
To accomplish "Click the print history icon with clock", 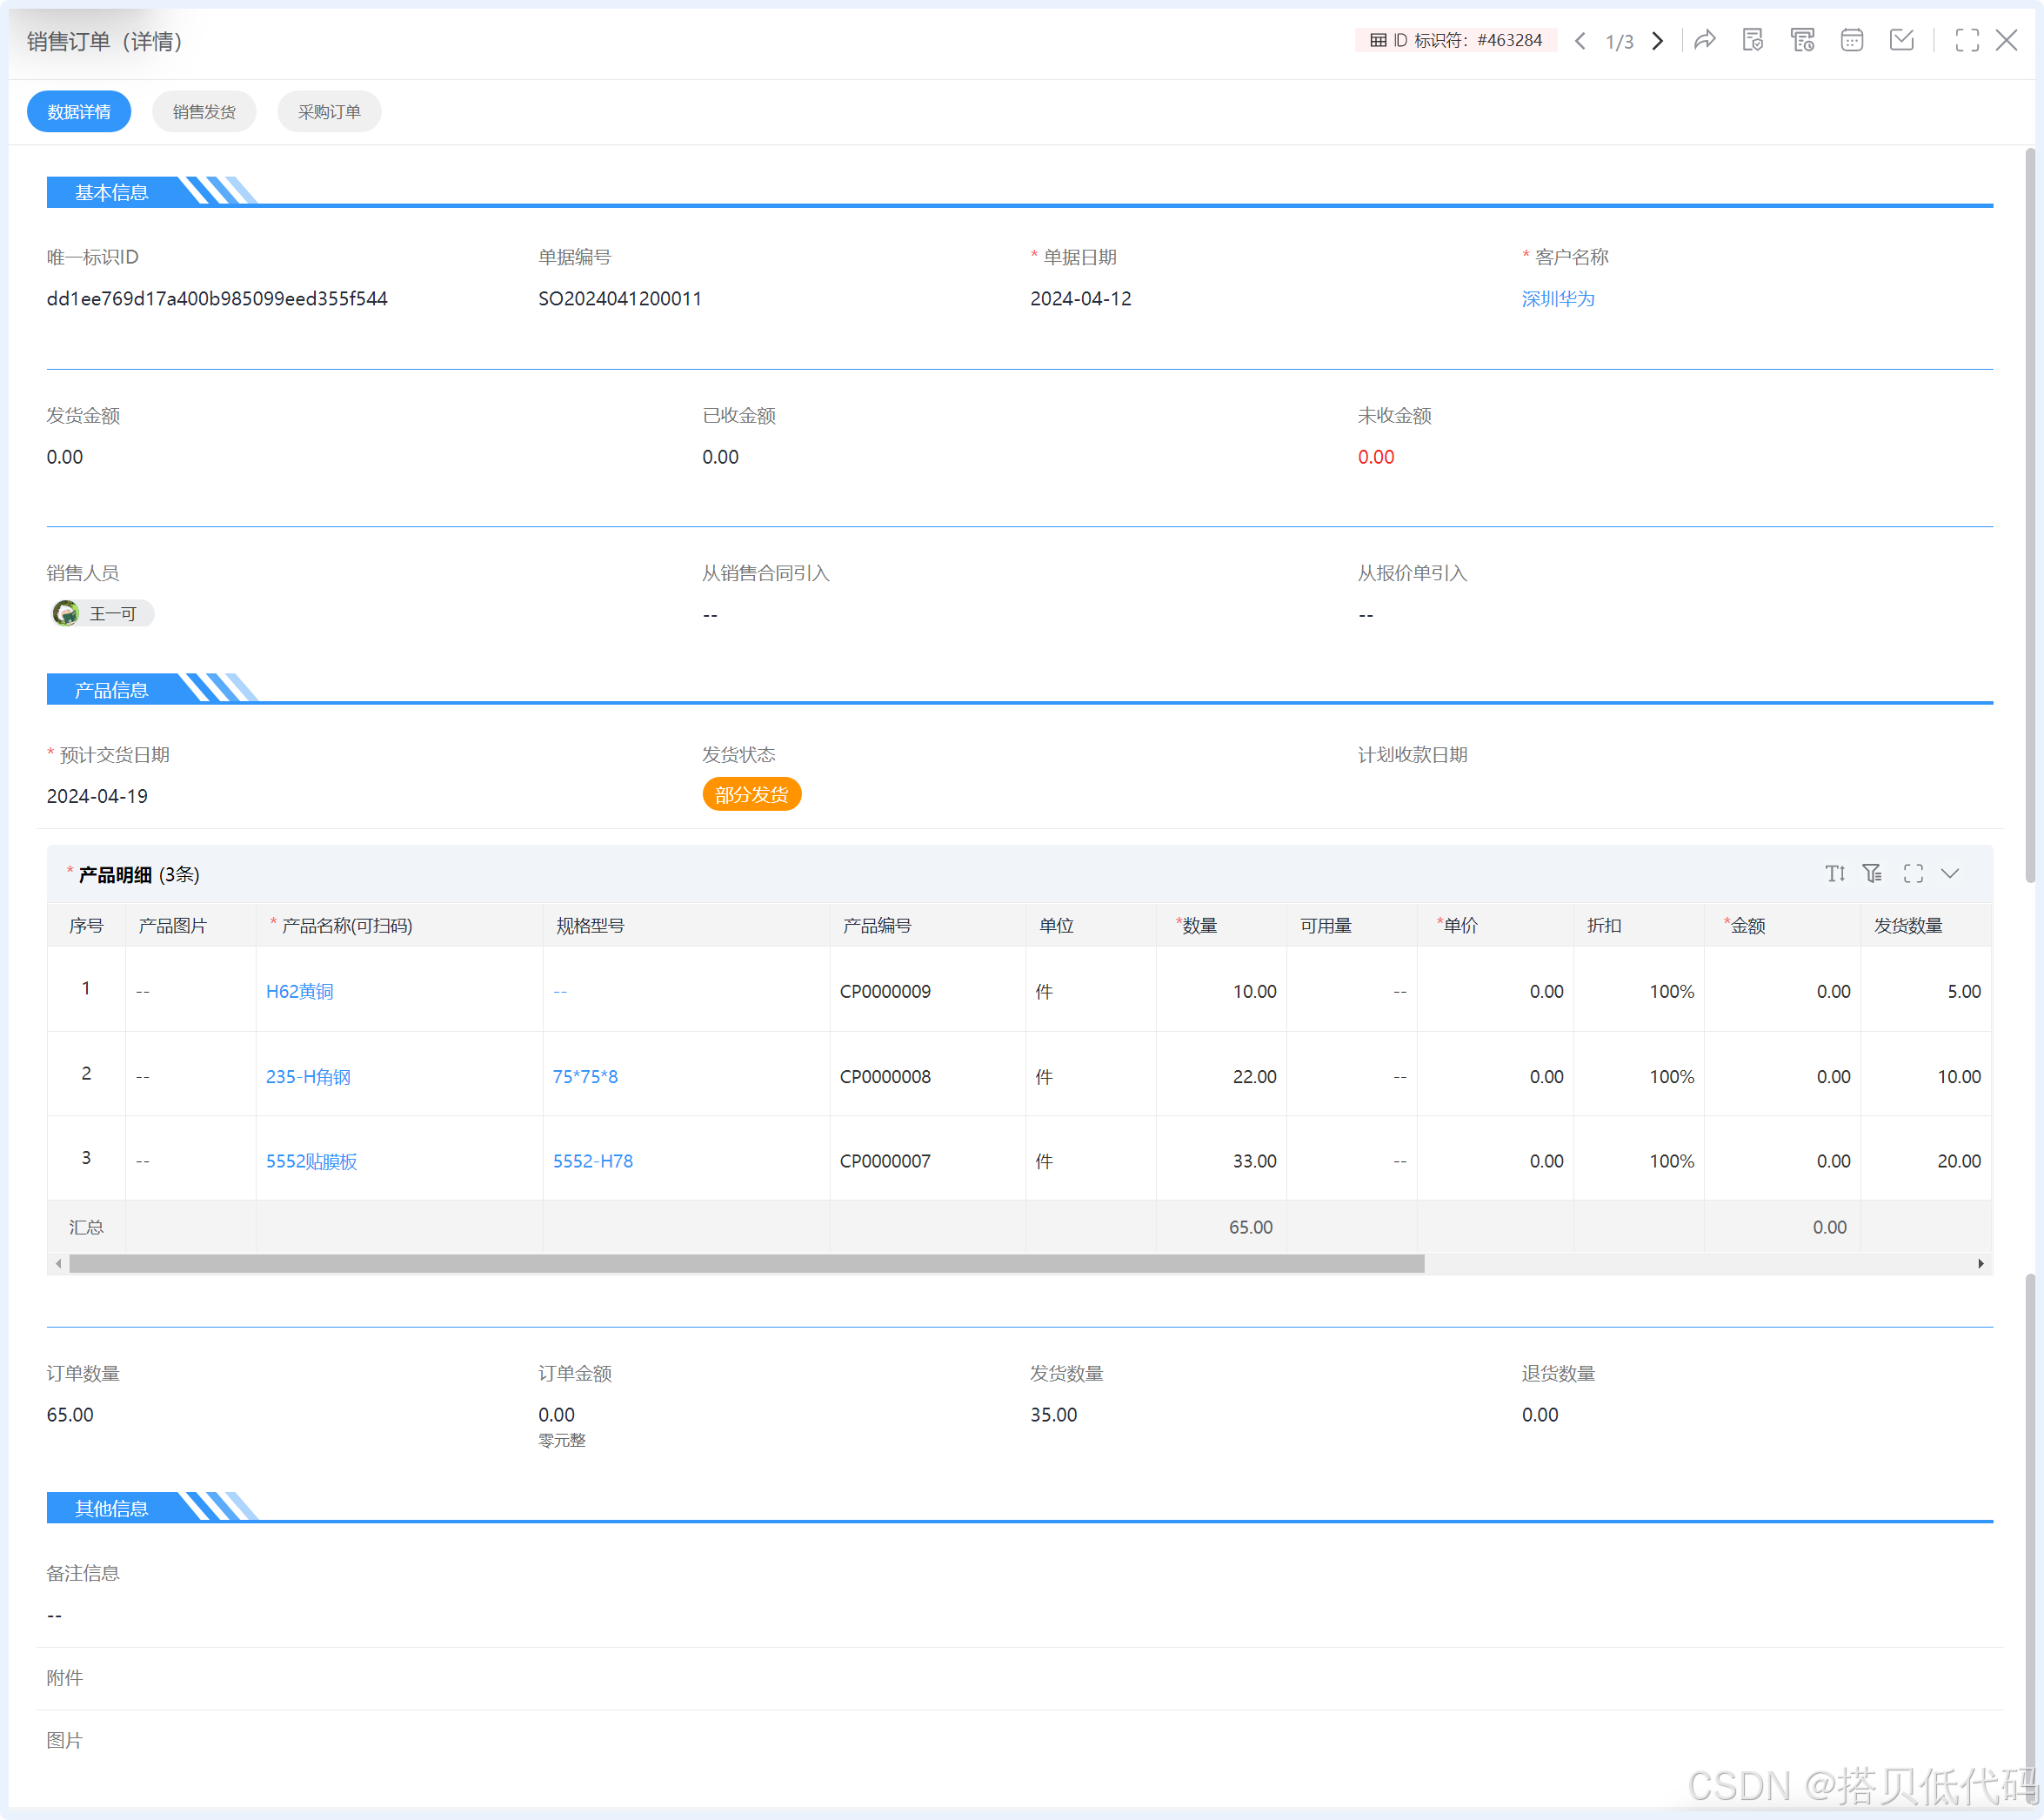I will pyautogui.click(x=1802, y=40).
